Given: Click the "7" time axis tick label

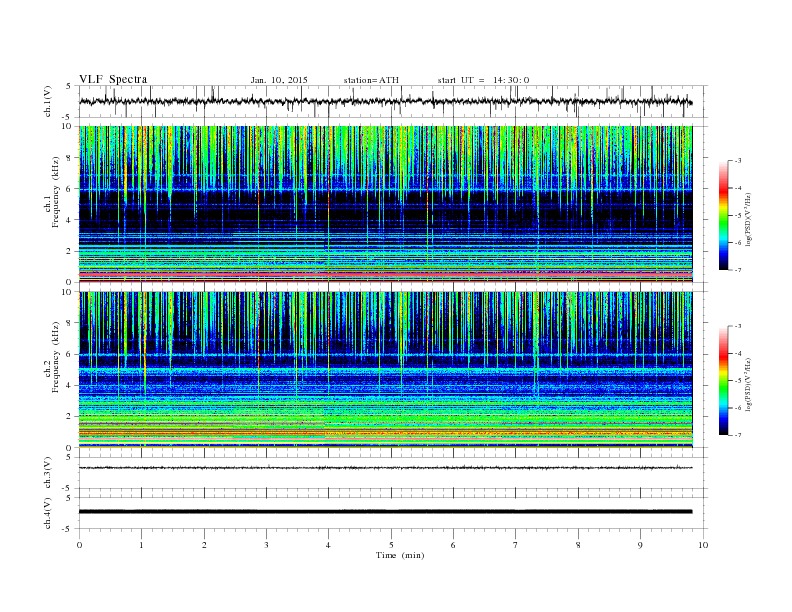Looking at the screenshot, I should 516,545.
